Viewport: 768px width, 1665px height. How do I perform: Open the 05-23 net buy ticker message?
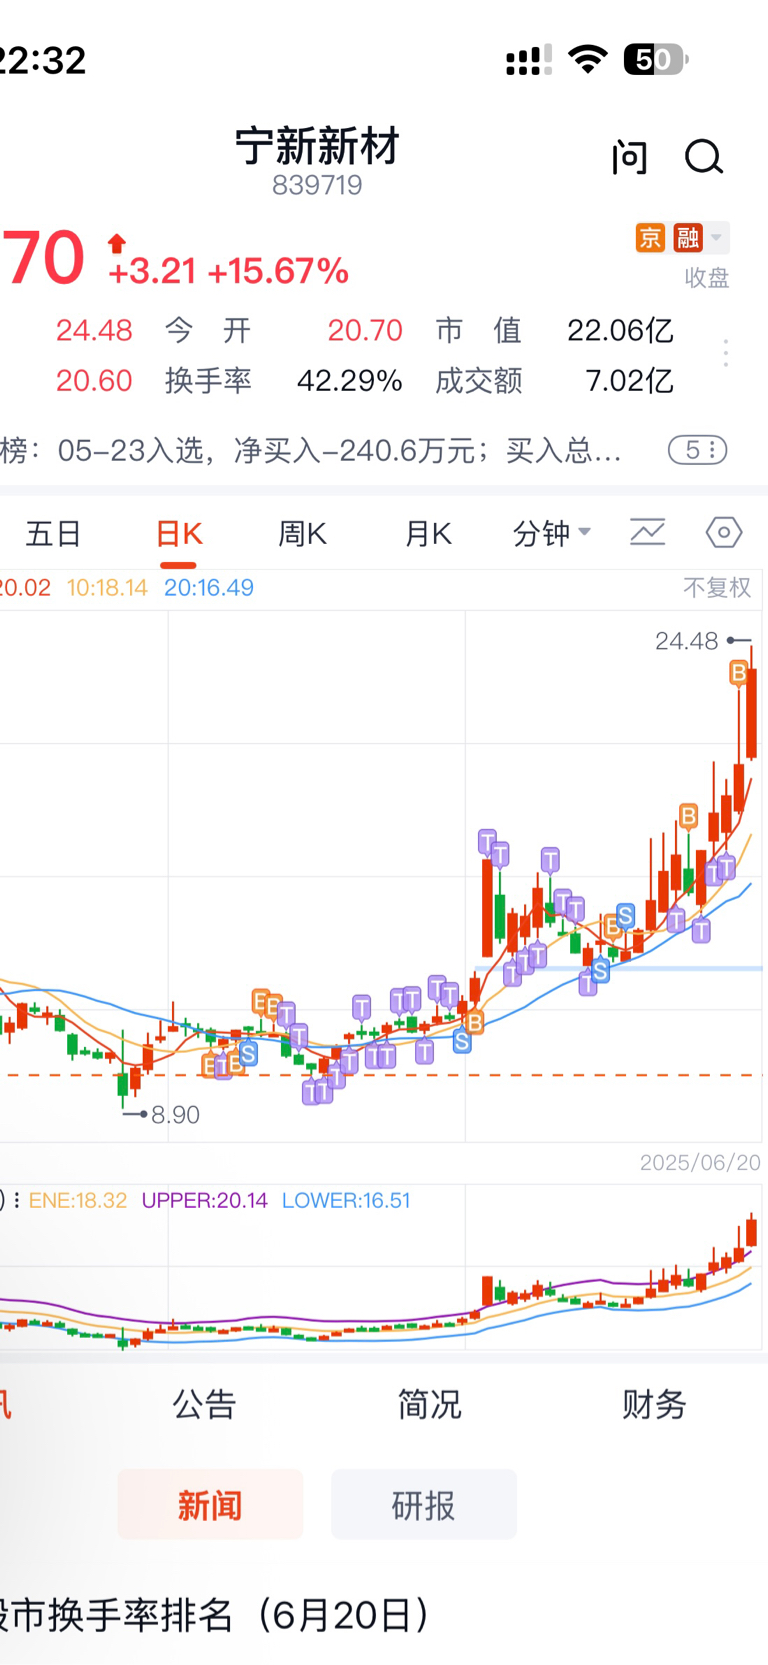click(x=311, y=451)
